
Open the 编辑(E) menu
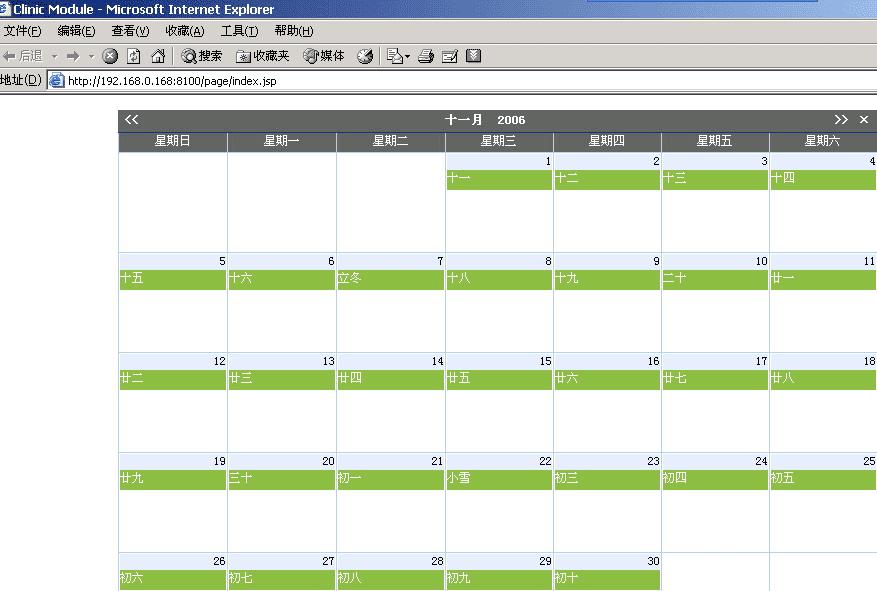click(x=76, y=31)
